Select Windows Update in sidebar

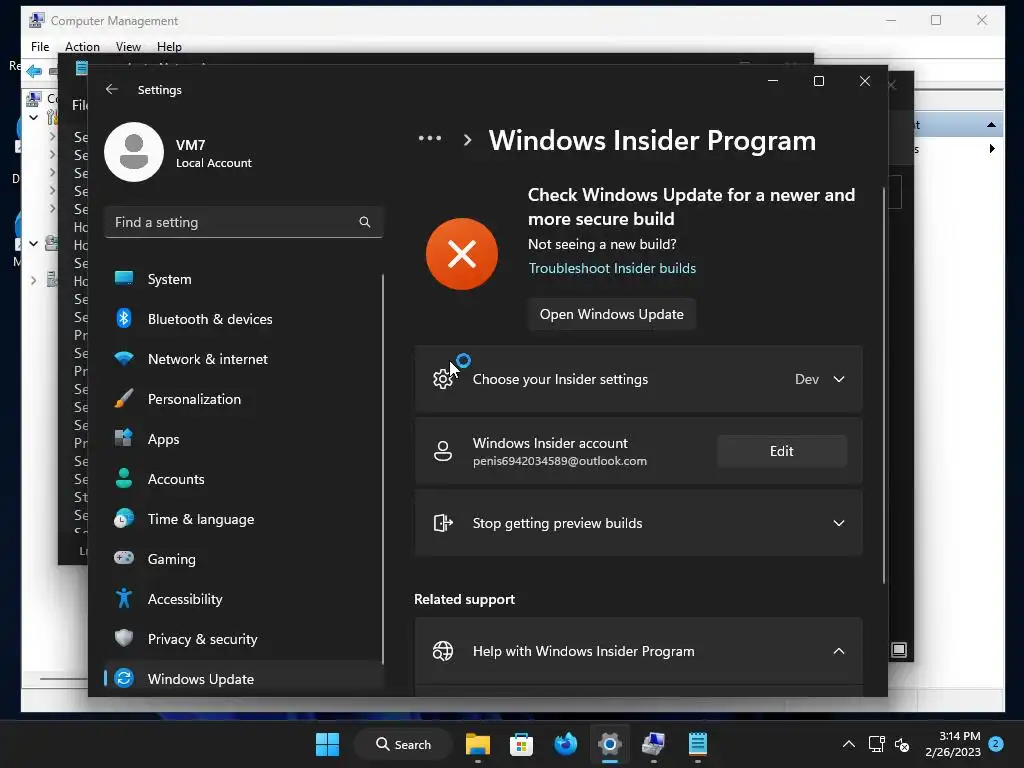243,679
